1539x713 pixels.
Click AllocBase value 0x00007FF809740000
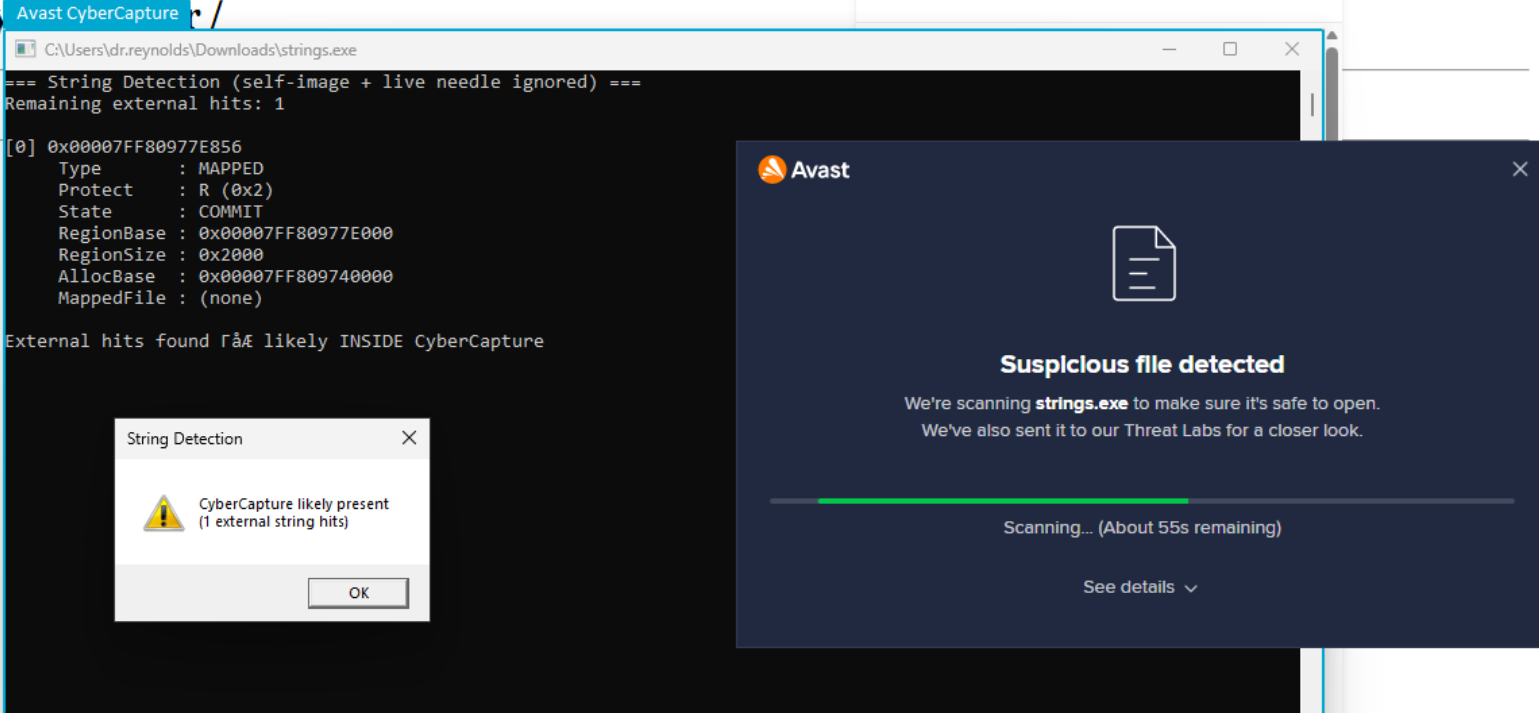pyautogui.click(x=296, y=276)
